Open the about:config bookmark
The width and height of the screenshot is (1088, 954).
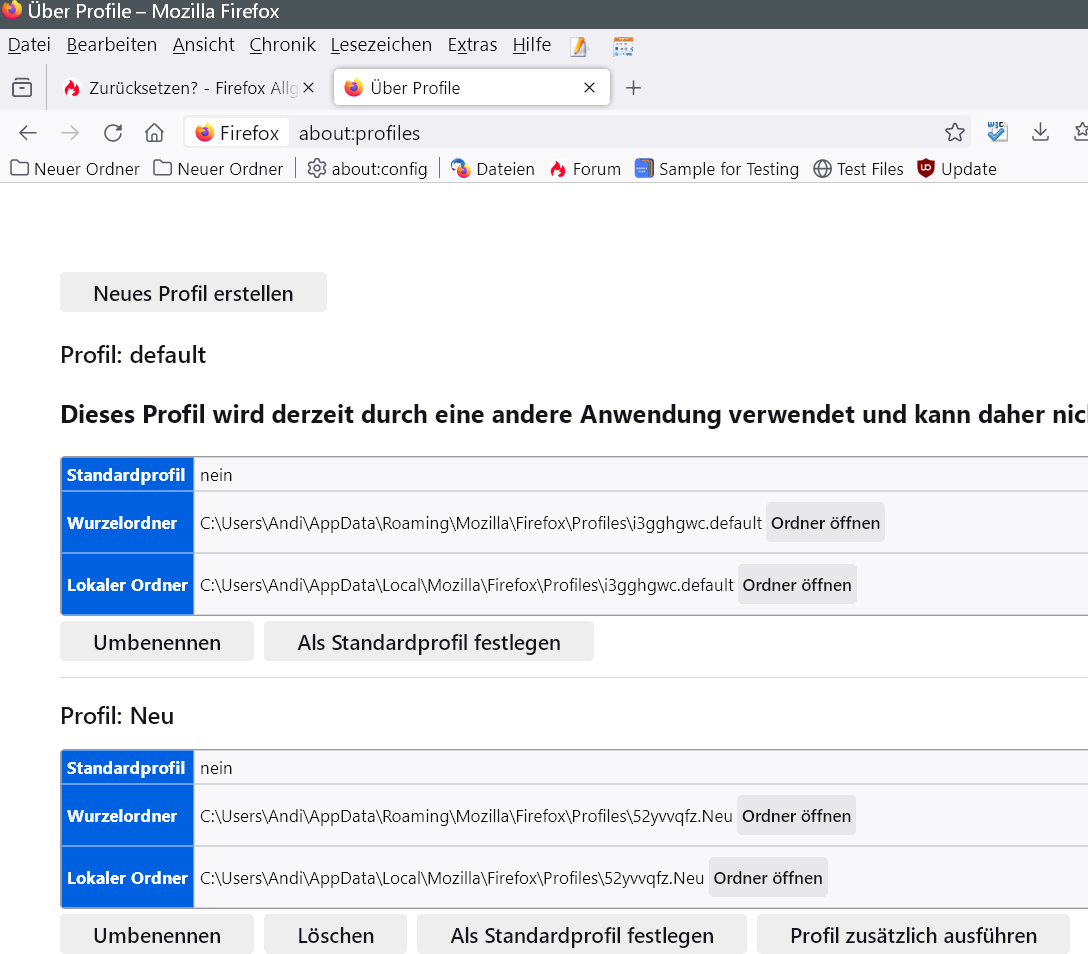367,169
